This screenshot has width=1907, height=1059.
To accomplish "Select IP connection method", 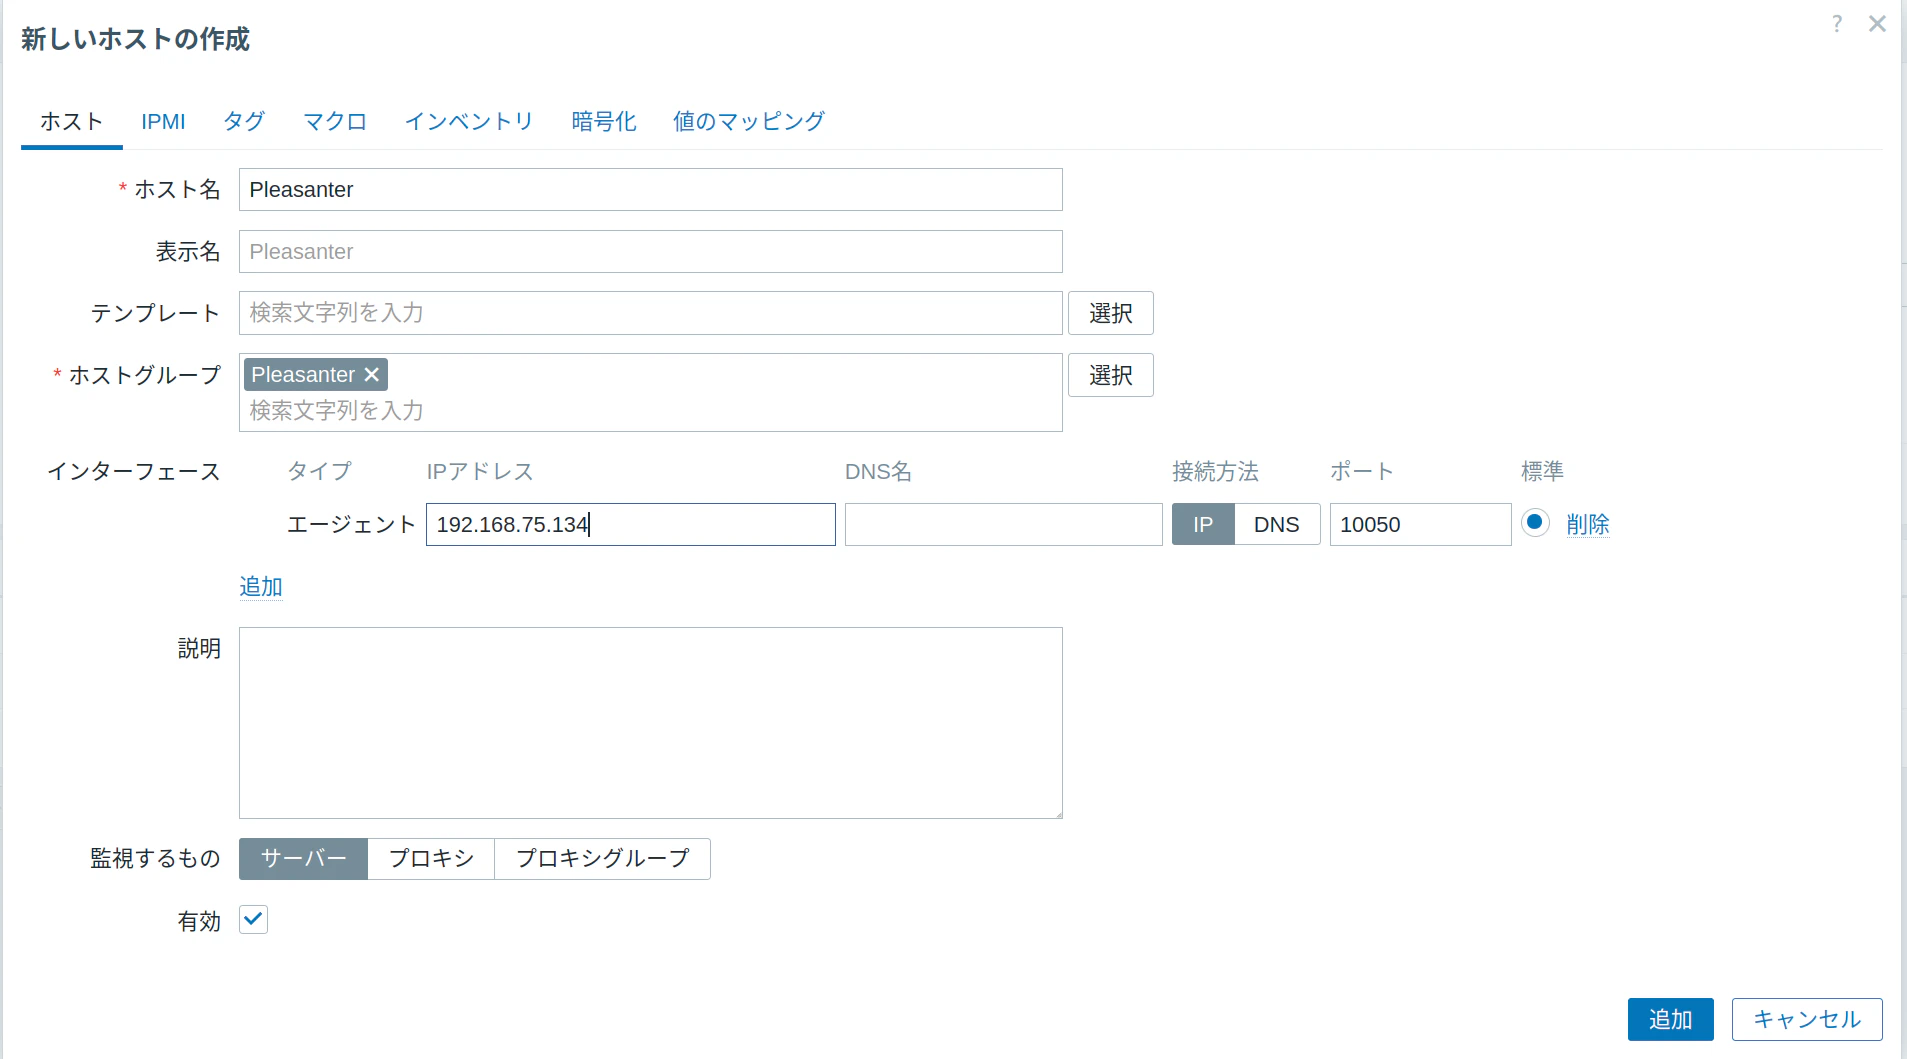I will point(1203,525).
